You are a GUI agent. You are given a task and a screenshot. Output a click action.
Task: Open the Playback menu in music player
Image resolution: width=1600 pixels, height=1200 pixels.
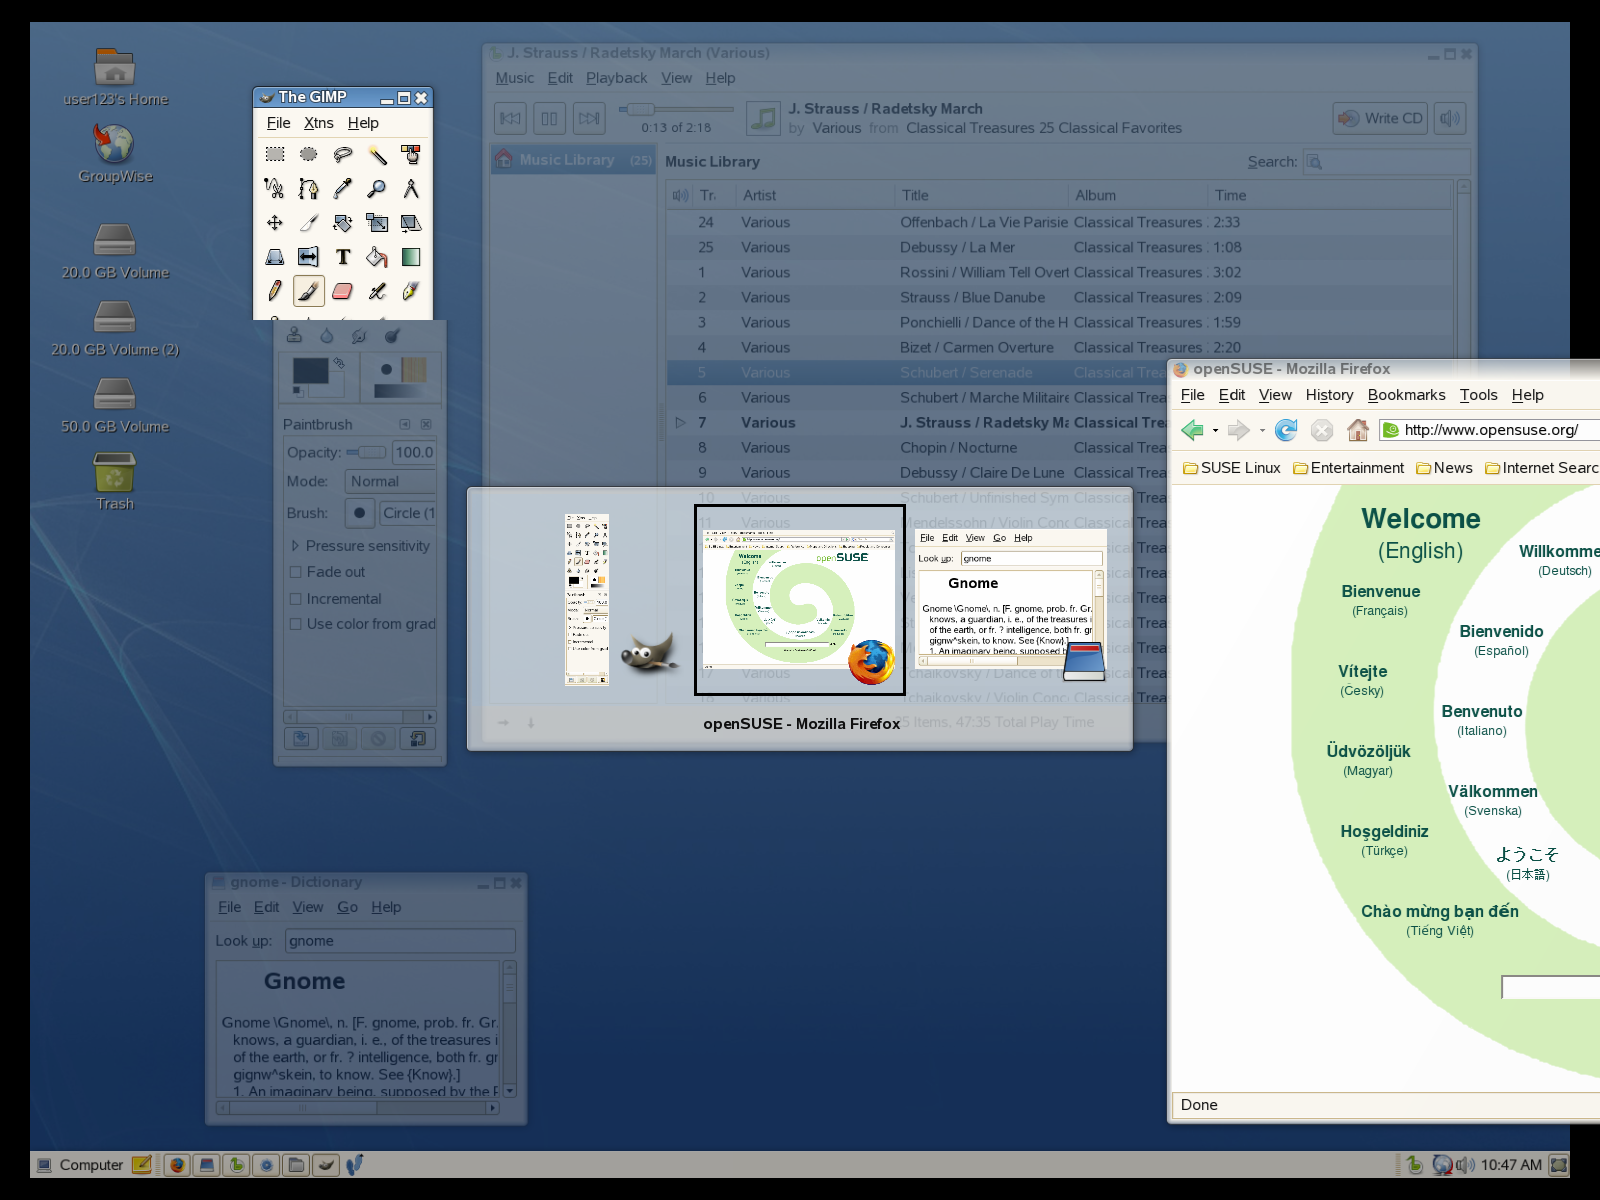coord(616,78)
